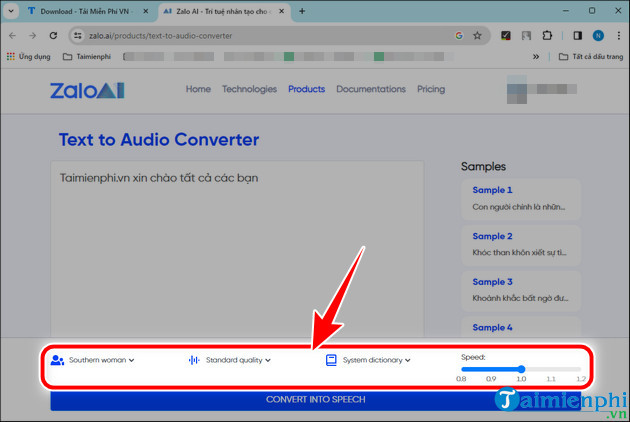Bookmark this page with the star icon

pyautogui.click(x=477, y=36)
